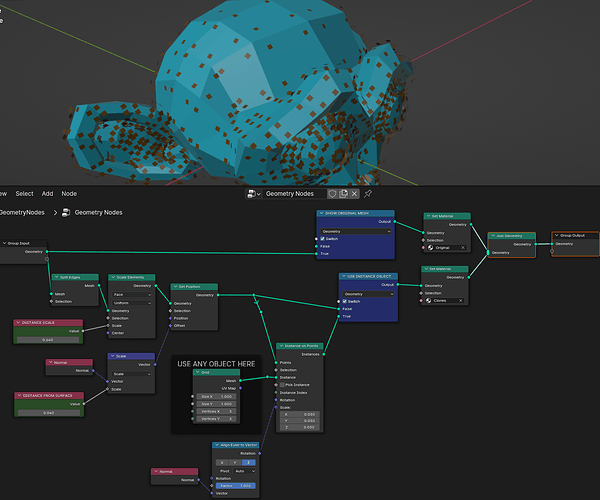Enable the Pick Instance checkbox
Image resolution: width=600 pixels, height=500 pixels.
(x=282, y=385)
